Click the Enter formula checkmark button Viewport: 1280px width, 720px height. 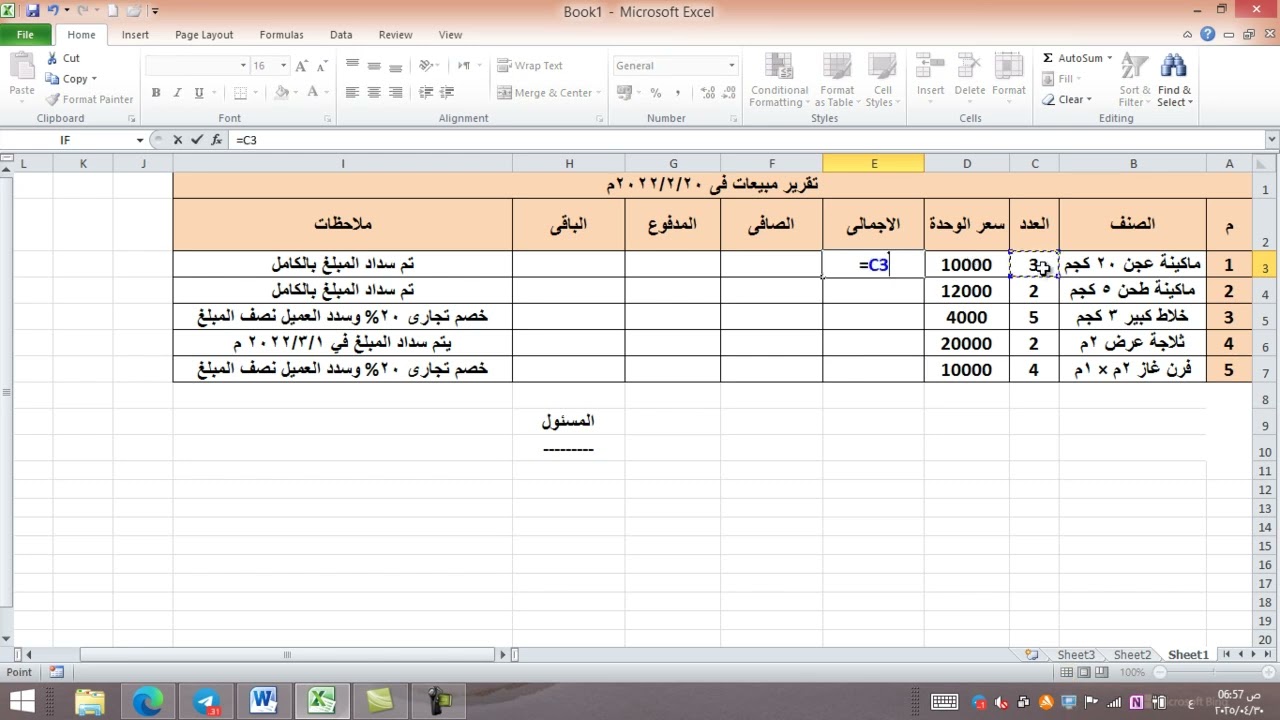[x=197, y=140]
